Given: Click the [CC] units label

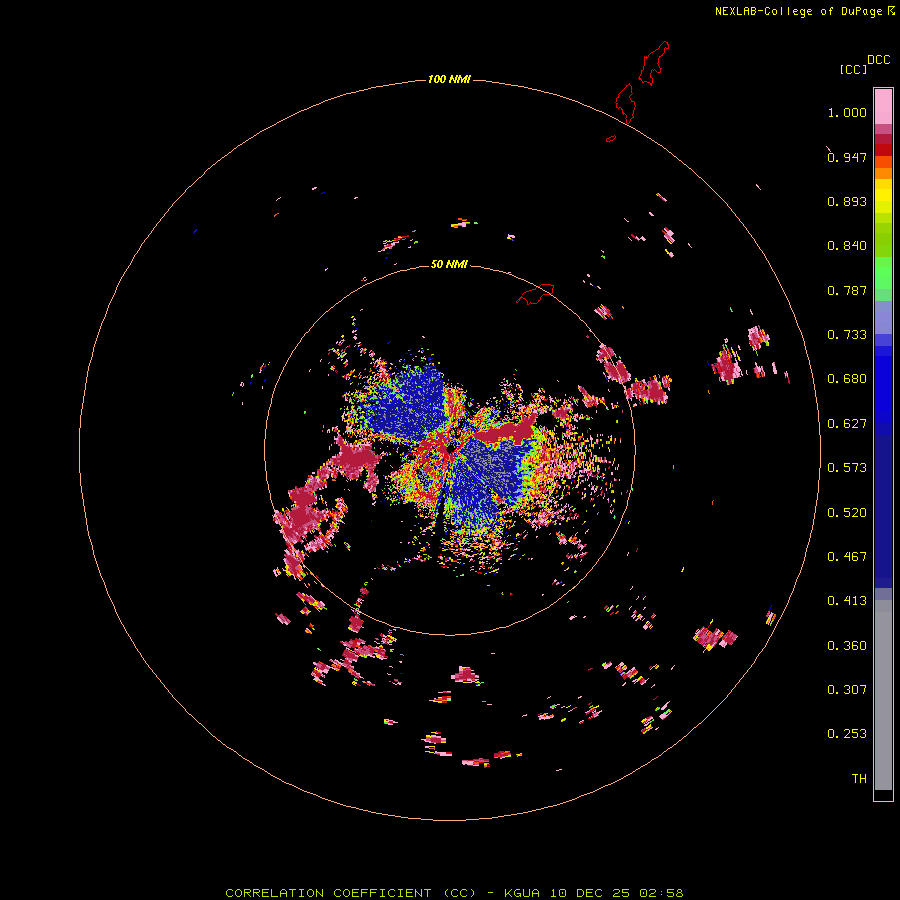Looking at the screenshot, I should tap(853, 69).
